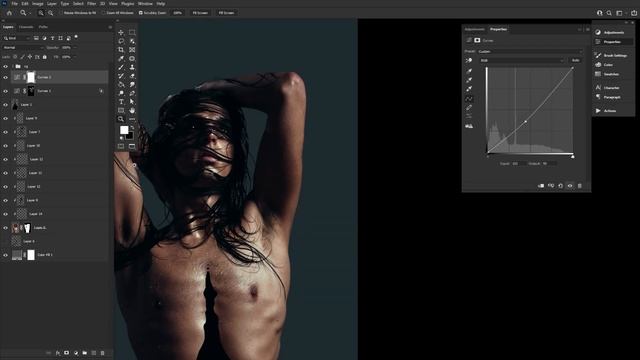Click clip to layer icon in Properties
The width and height of the screenshot is (640, 360).
click(541, 186)
